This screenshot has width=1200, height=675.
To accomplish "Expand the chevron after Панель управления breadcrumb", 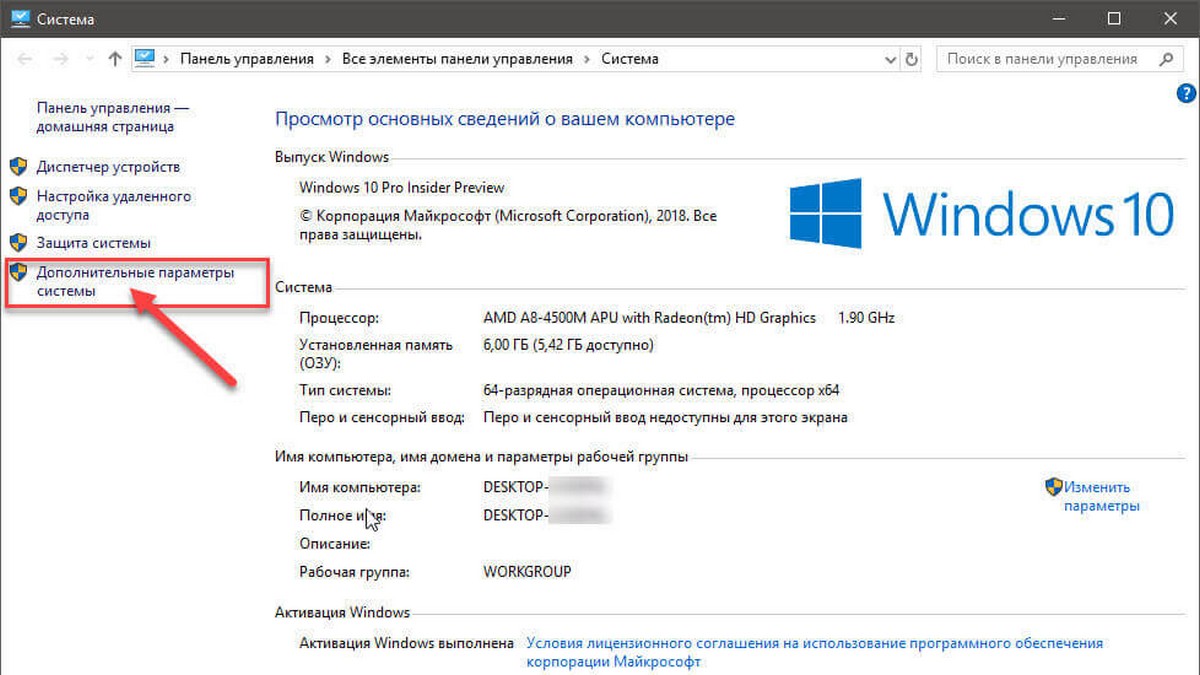I will (328, 59).
